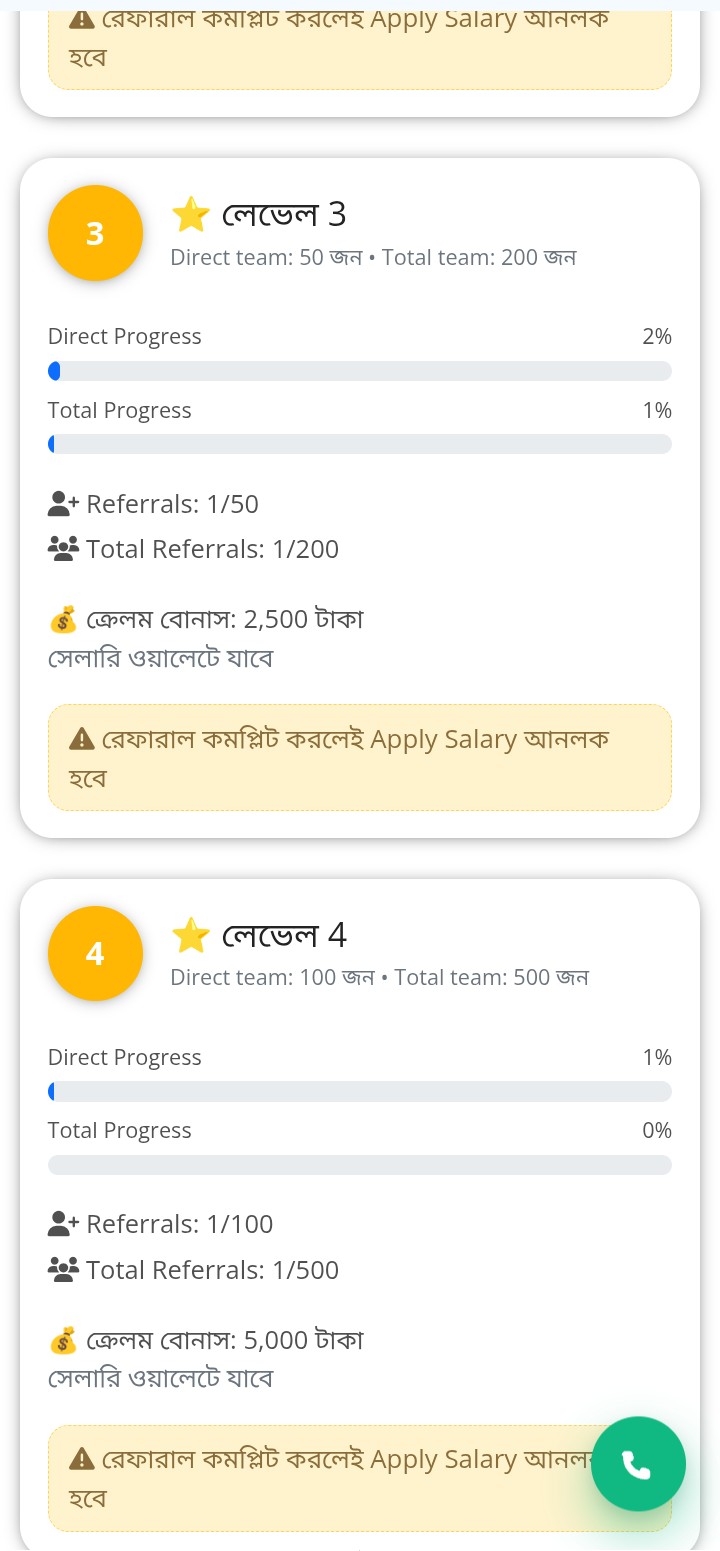Click Level 3 Apply Salary unlock notice
Image resolution: width=720 pixels, height=1551 pixels.
360,757
